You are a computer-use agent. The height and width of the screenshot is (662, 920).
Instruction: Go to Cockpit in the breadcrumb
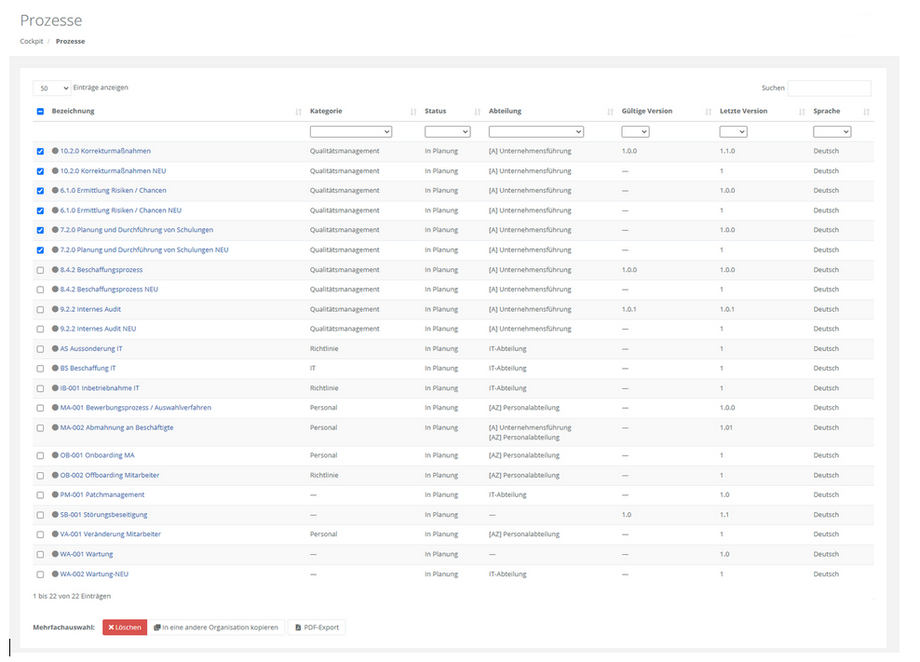pos(31,41)
